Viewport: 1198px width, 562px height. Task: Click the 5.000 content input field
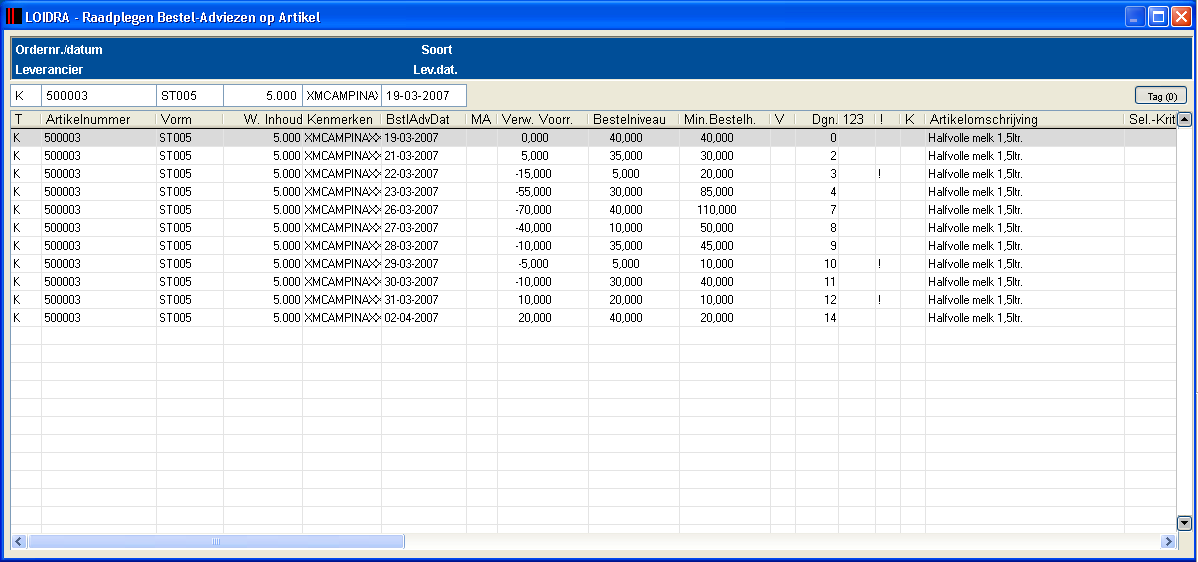click(263, 95)
